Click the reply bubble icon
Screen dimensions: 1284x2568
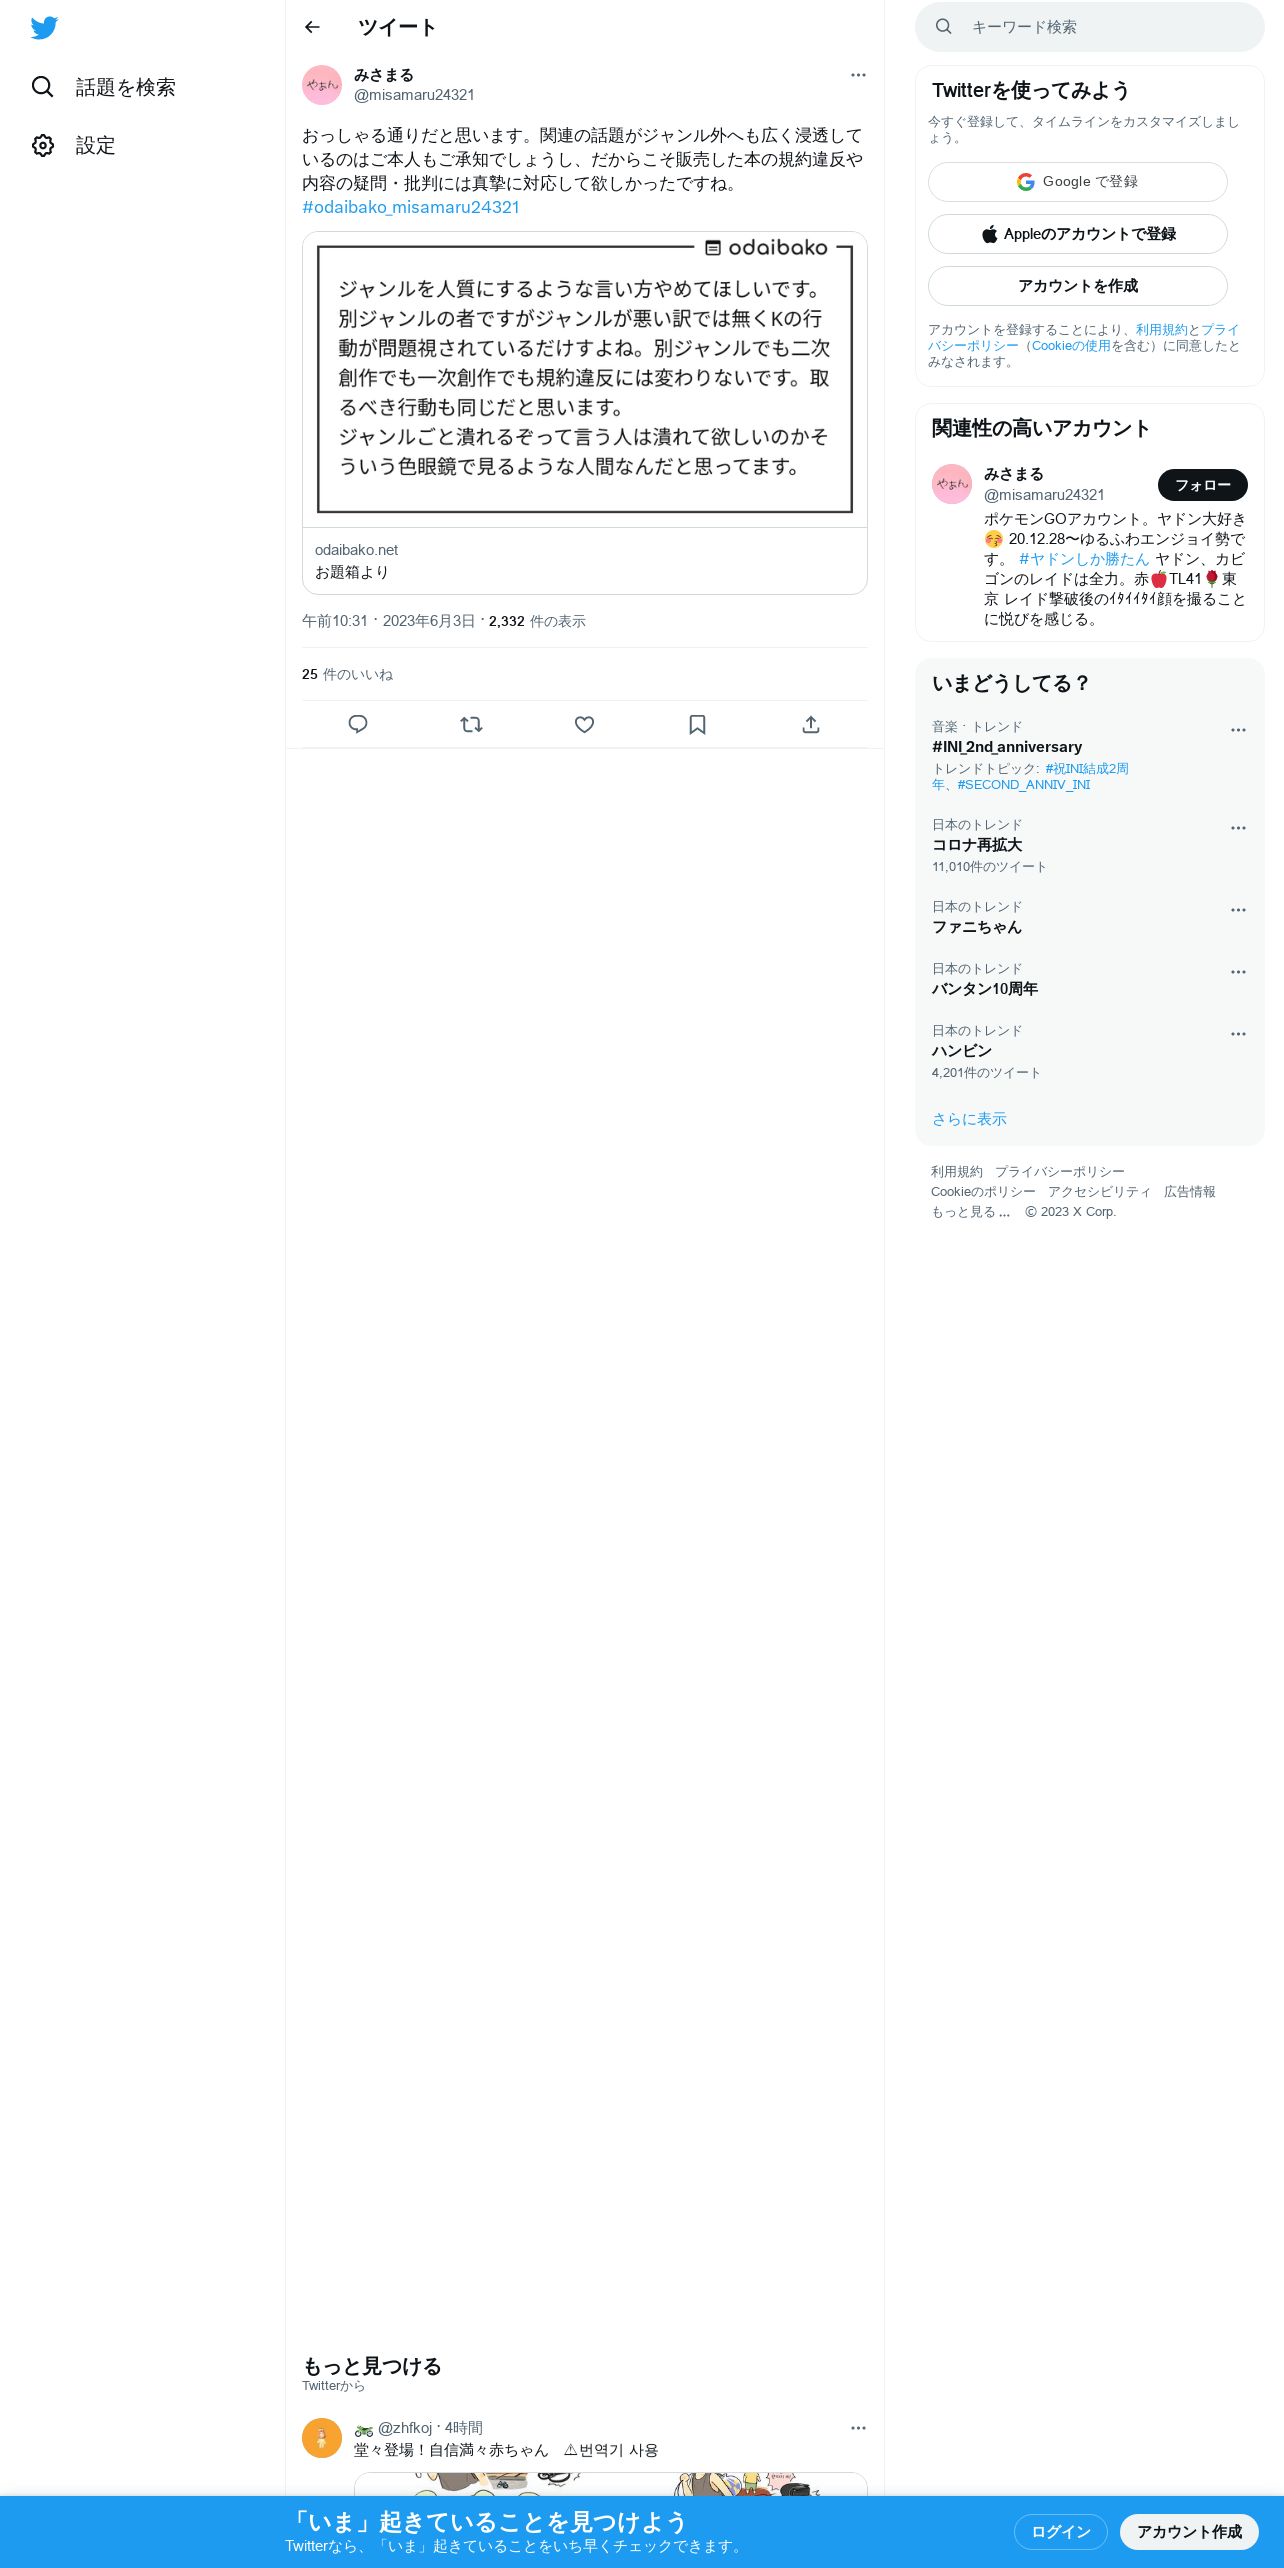(x=358, y=724)
